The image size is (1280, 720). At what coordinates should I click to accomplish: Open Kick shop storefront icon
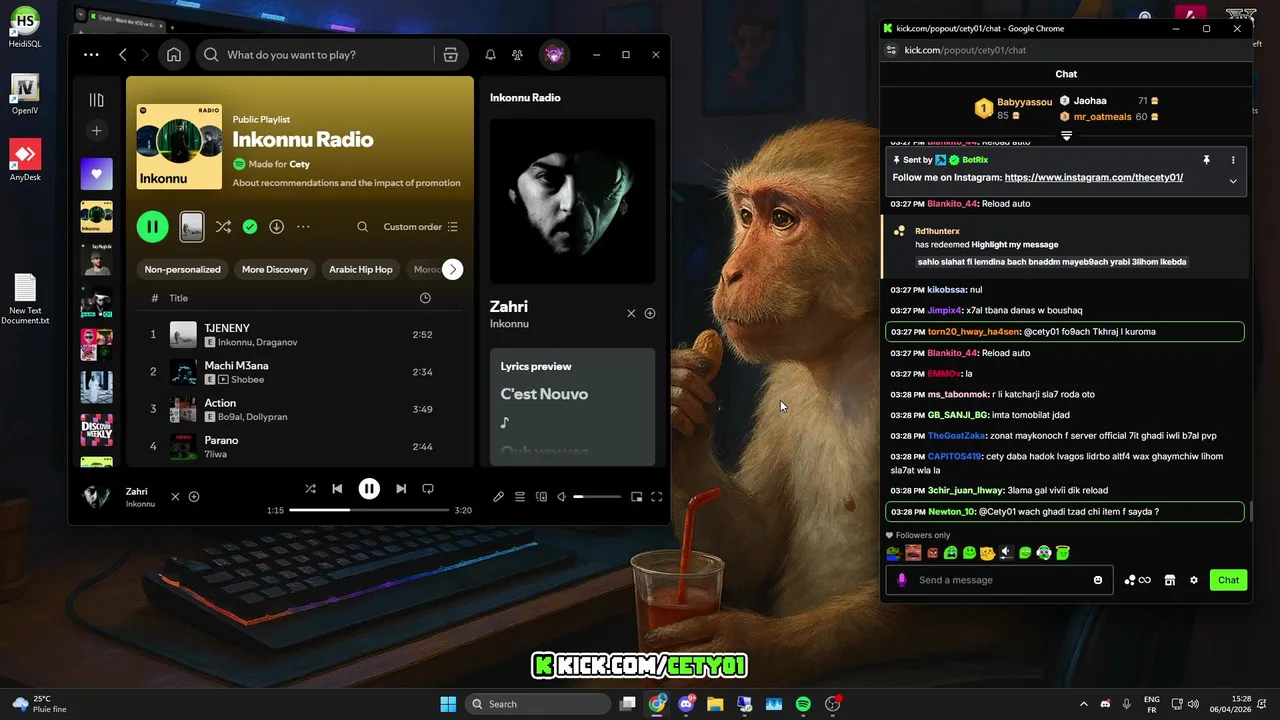1169,580
